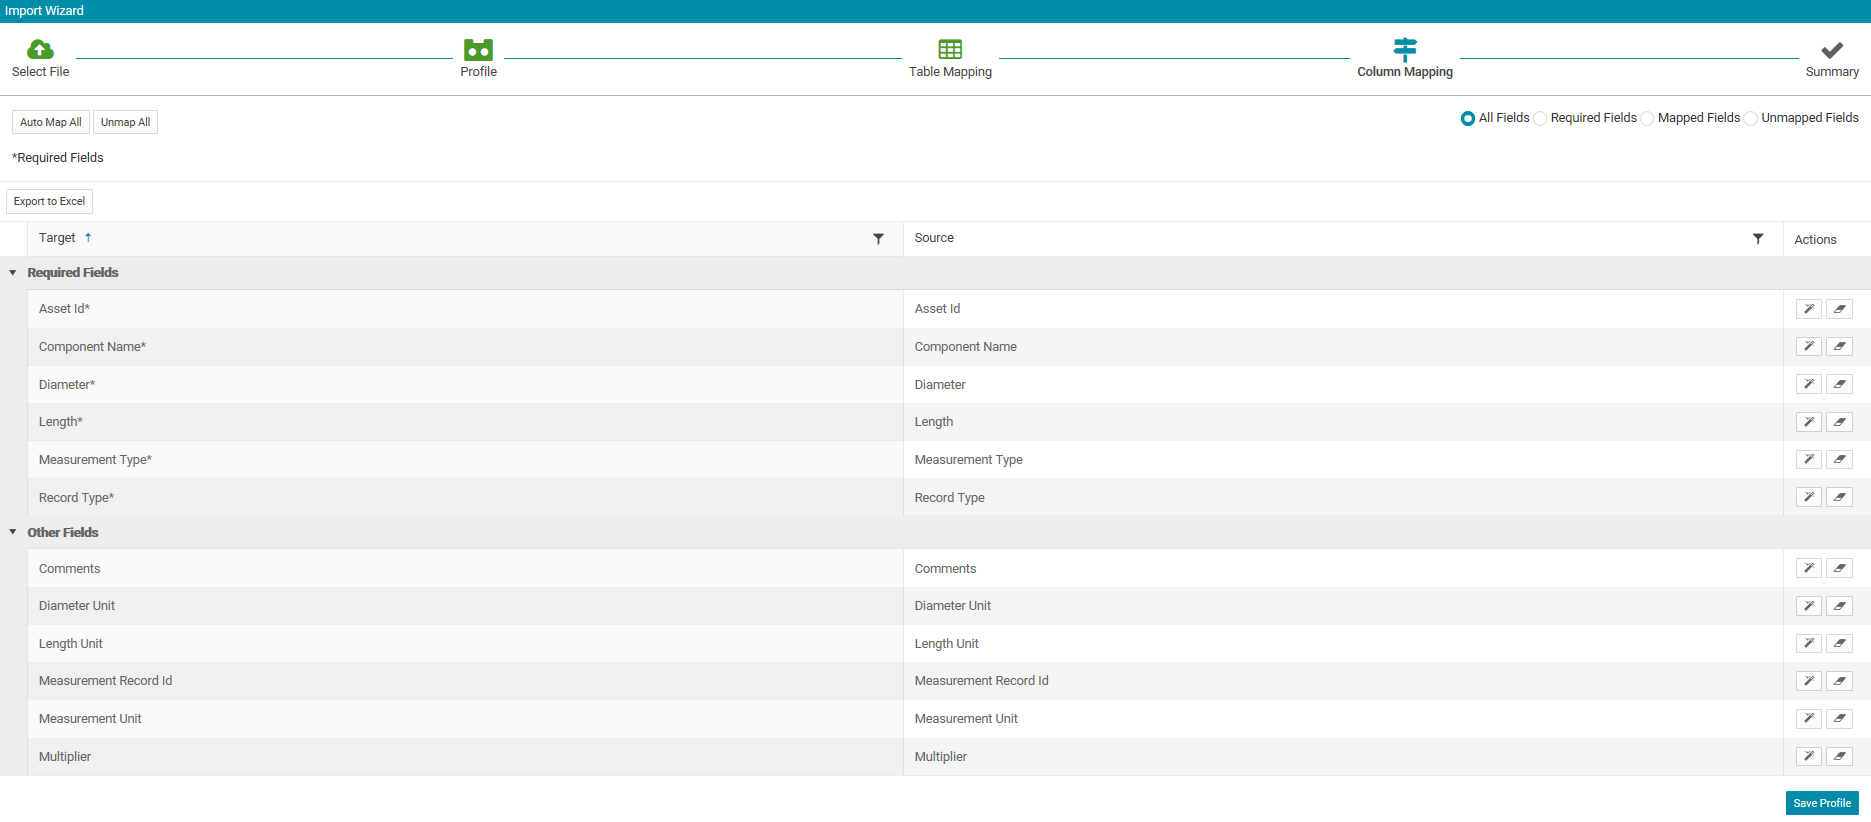Sort by the Target column header
Viewport: 1871px width, 822px height.
pos(57,238)
